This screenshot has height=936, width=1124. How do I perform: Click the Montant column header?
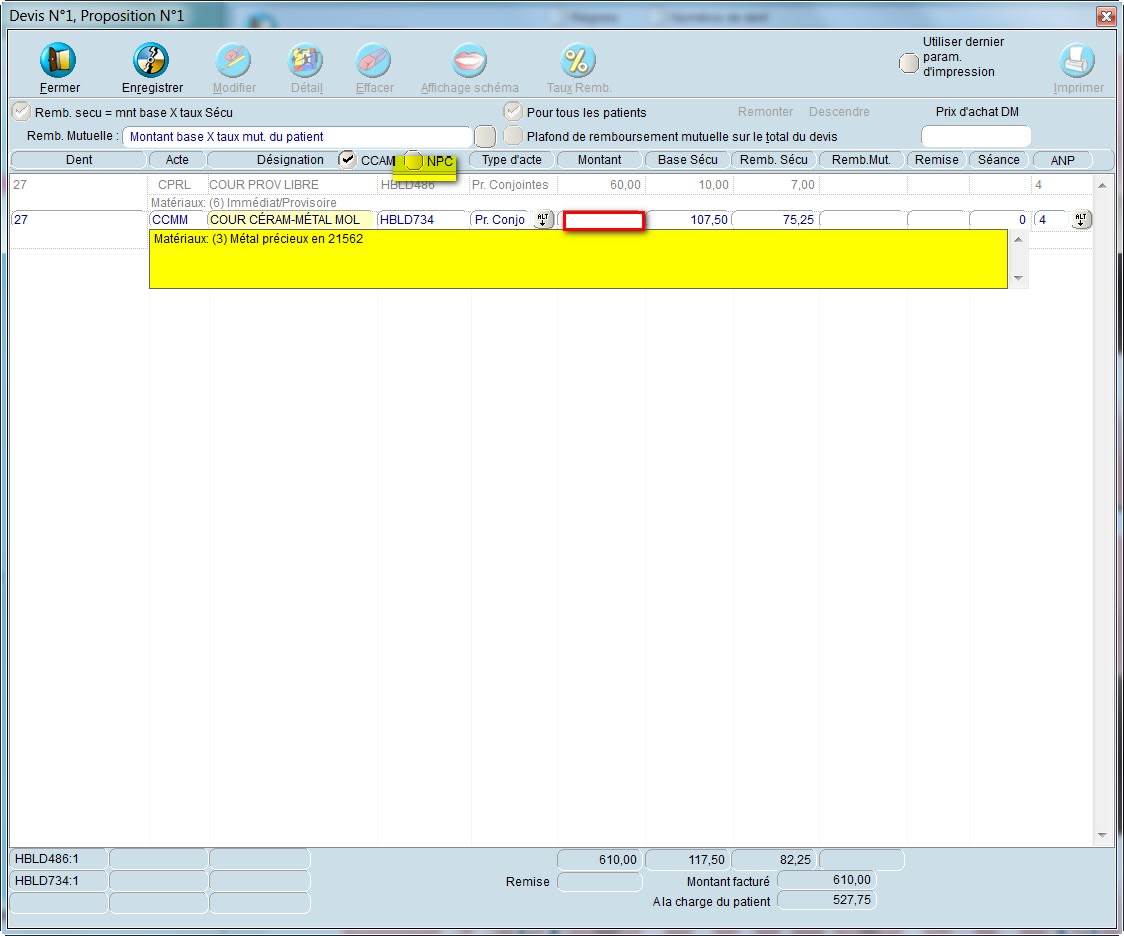point(599,160)
